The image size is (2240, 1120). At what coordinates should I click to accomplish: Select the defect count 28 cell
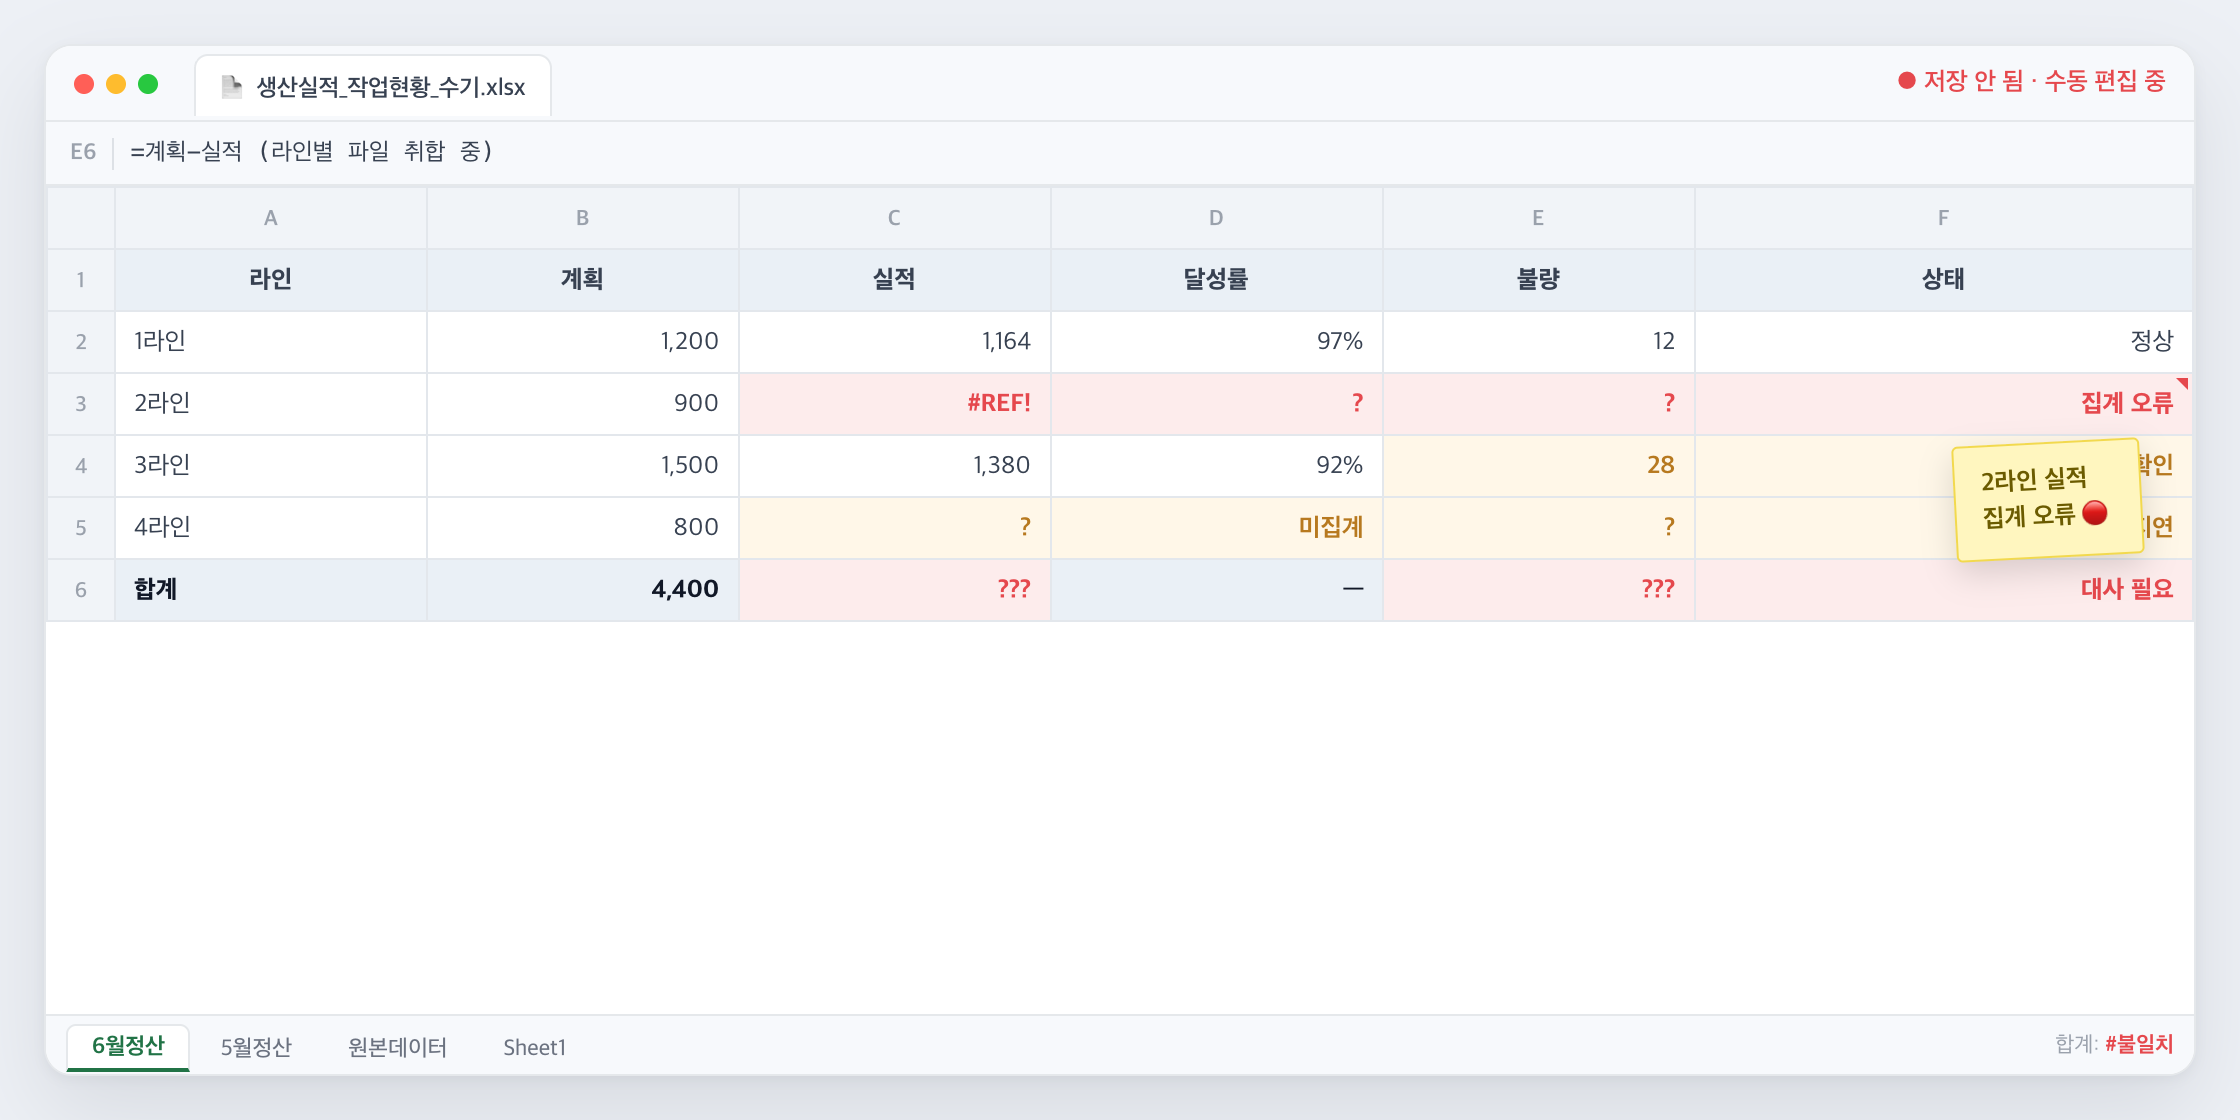pyautogui.click(x=1539, y=466)
